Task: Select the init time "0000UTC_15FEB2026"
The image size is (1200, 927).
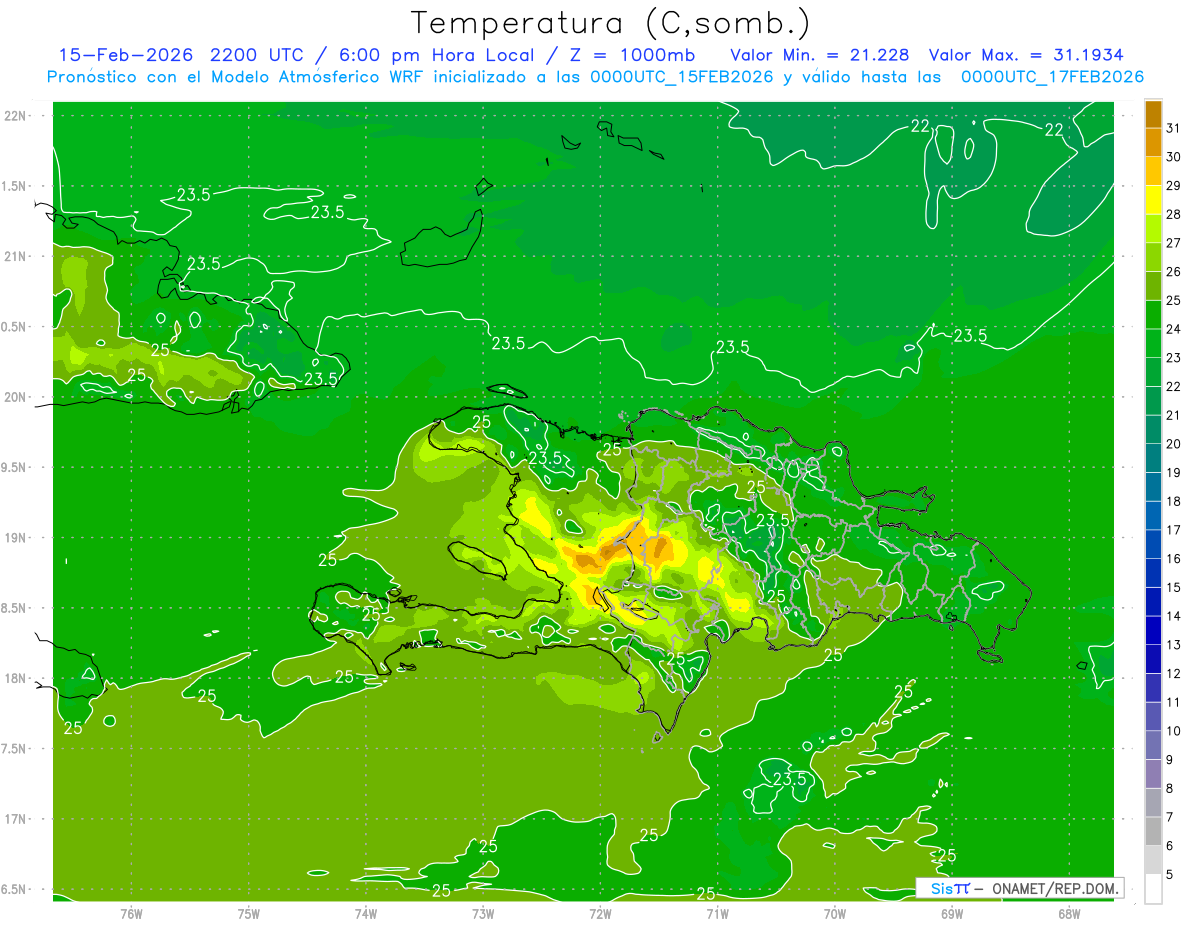Action: tap(682, 77)
